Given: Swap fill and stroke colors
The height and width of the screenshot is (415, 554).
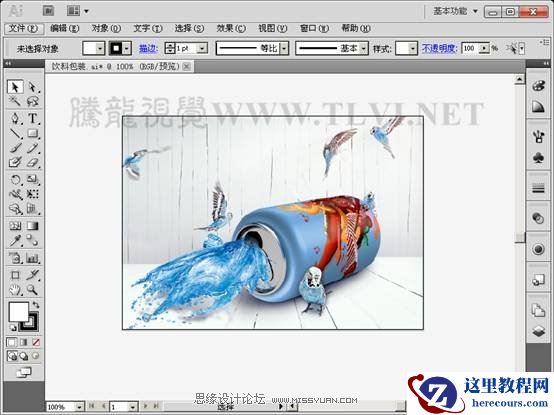Looking at the screenshot, I should [x=35, y=305].
